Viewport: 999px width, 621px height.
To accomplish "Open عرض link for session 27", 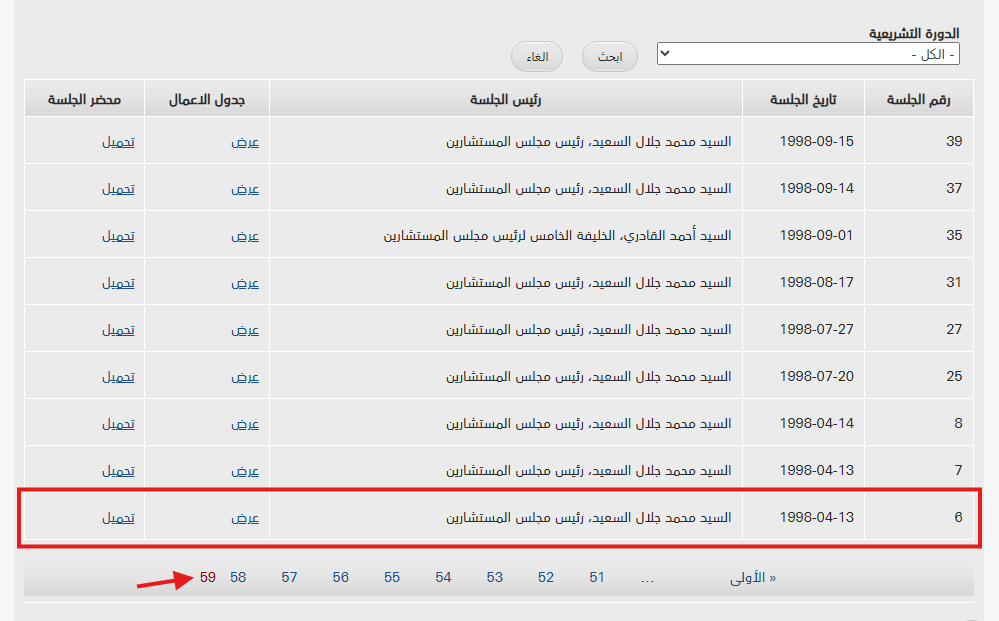I will [245, 330].
